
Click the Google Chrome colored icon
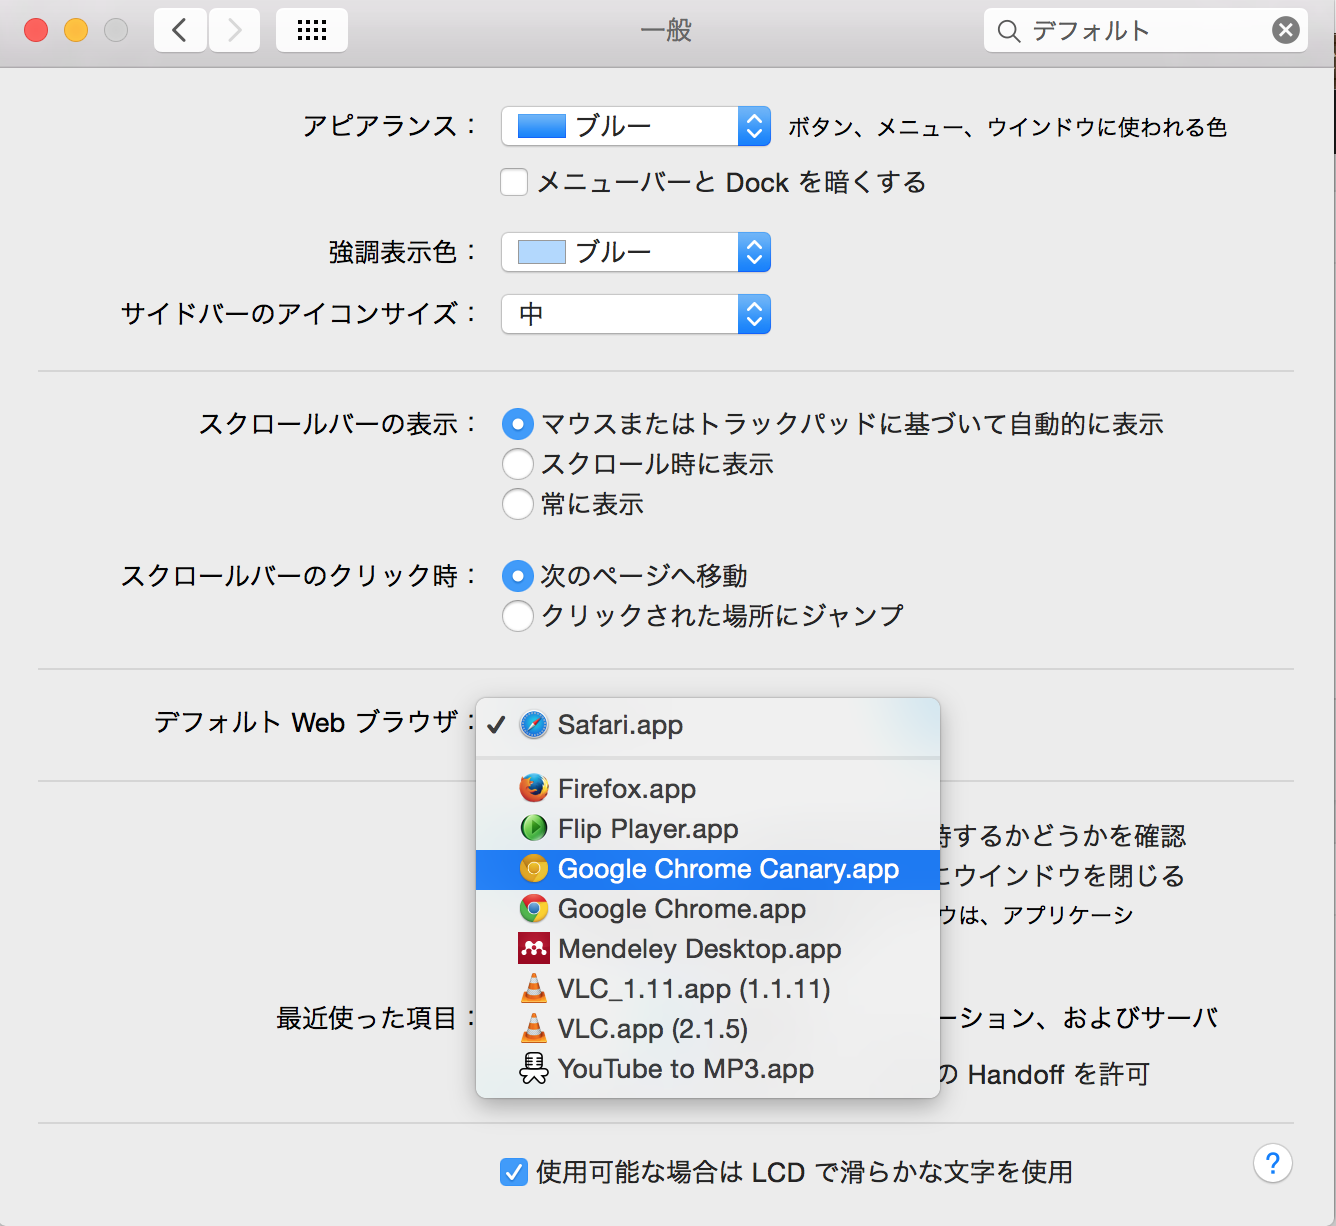[534, 908]
